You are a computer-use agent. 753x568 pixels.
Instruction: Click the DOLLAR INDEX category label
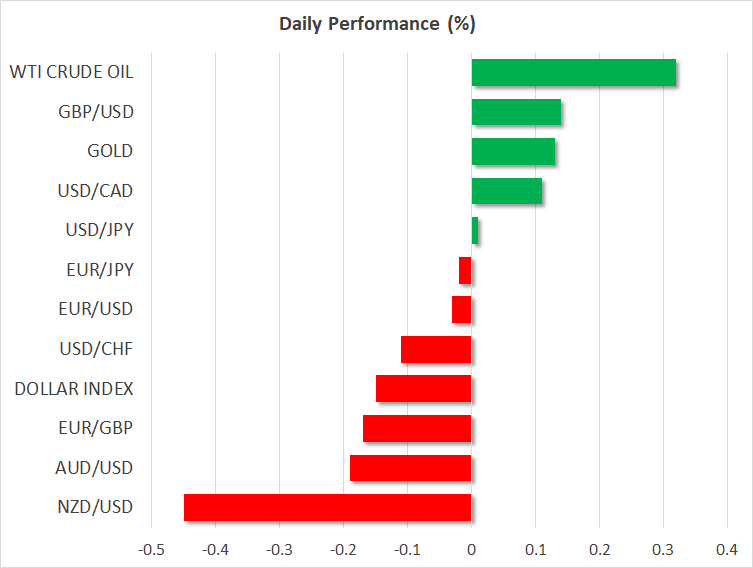[x=74, y=388]
